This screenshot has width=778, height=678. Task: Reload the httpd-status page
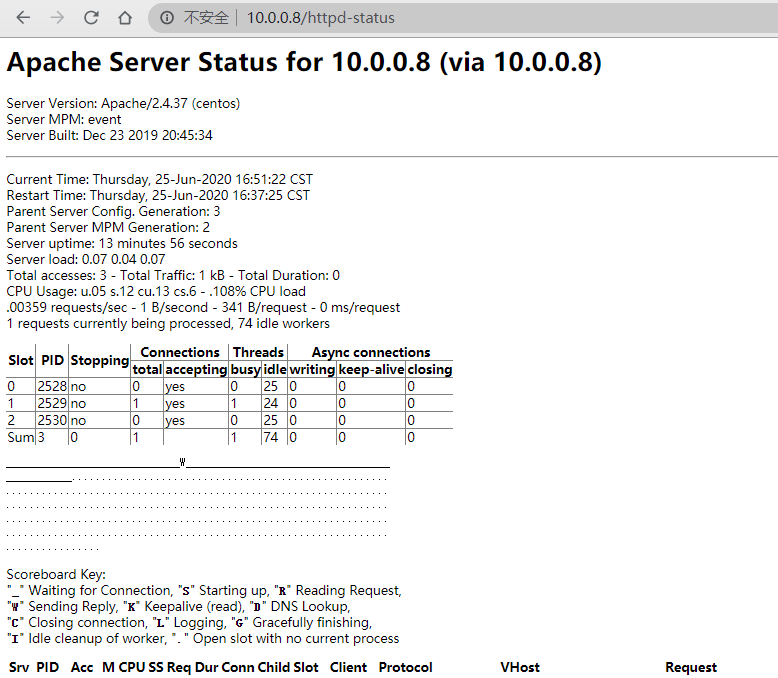[x=91, y=18]
